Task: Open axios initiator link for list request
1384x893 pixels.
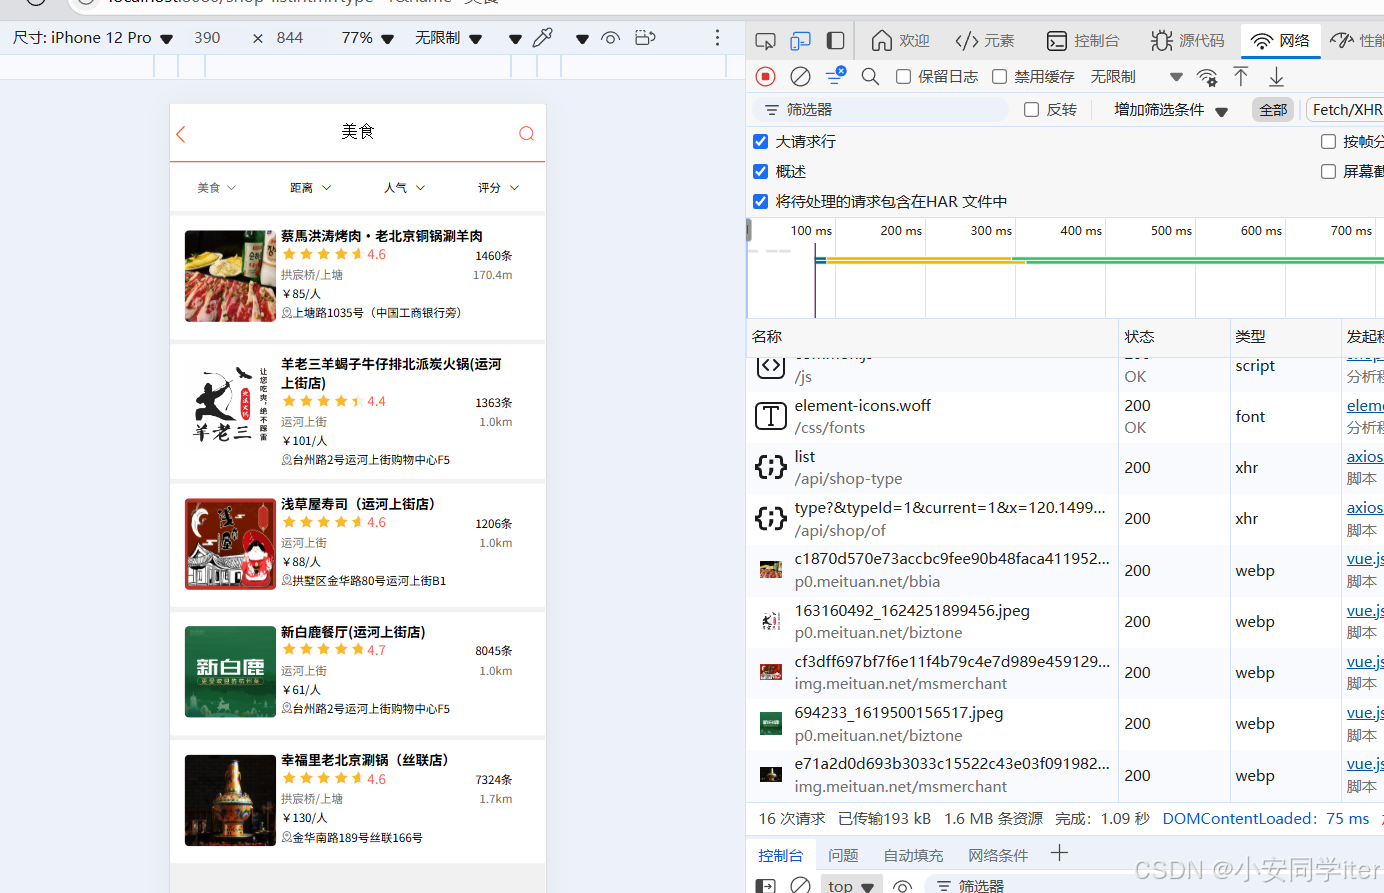Action: (x=1364, y=457)
